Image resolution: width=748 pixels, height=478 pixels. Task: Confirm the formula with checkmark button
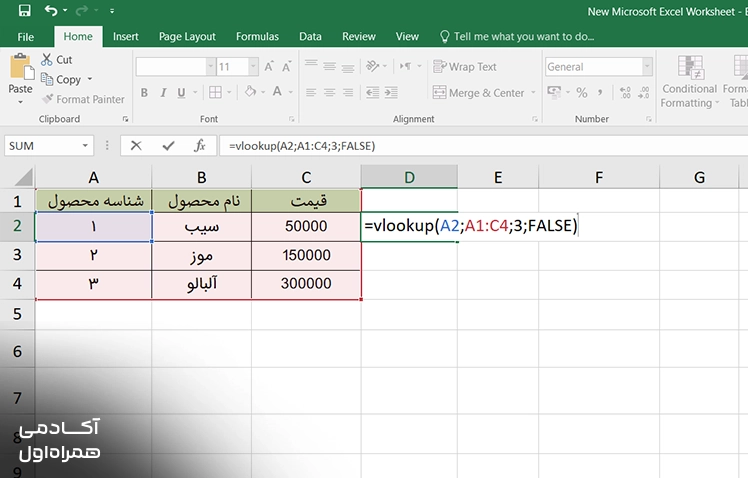click(168, 145)
